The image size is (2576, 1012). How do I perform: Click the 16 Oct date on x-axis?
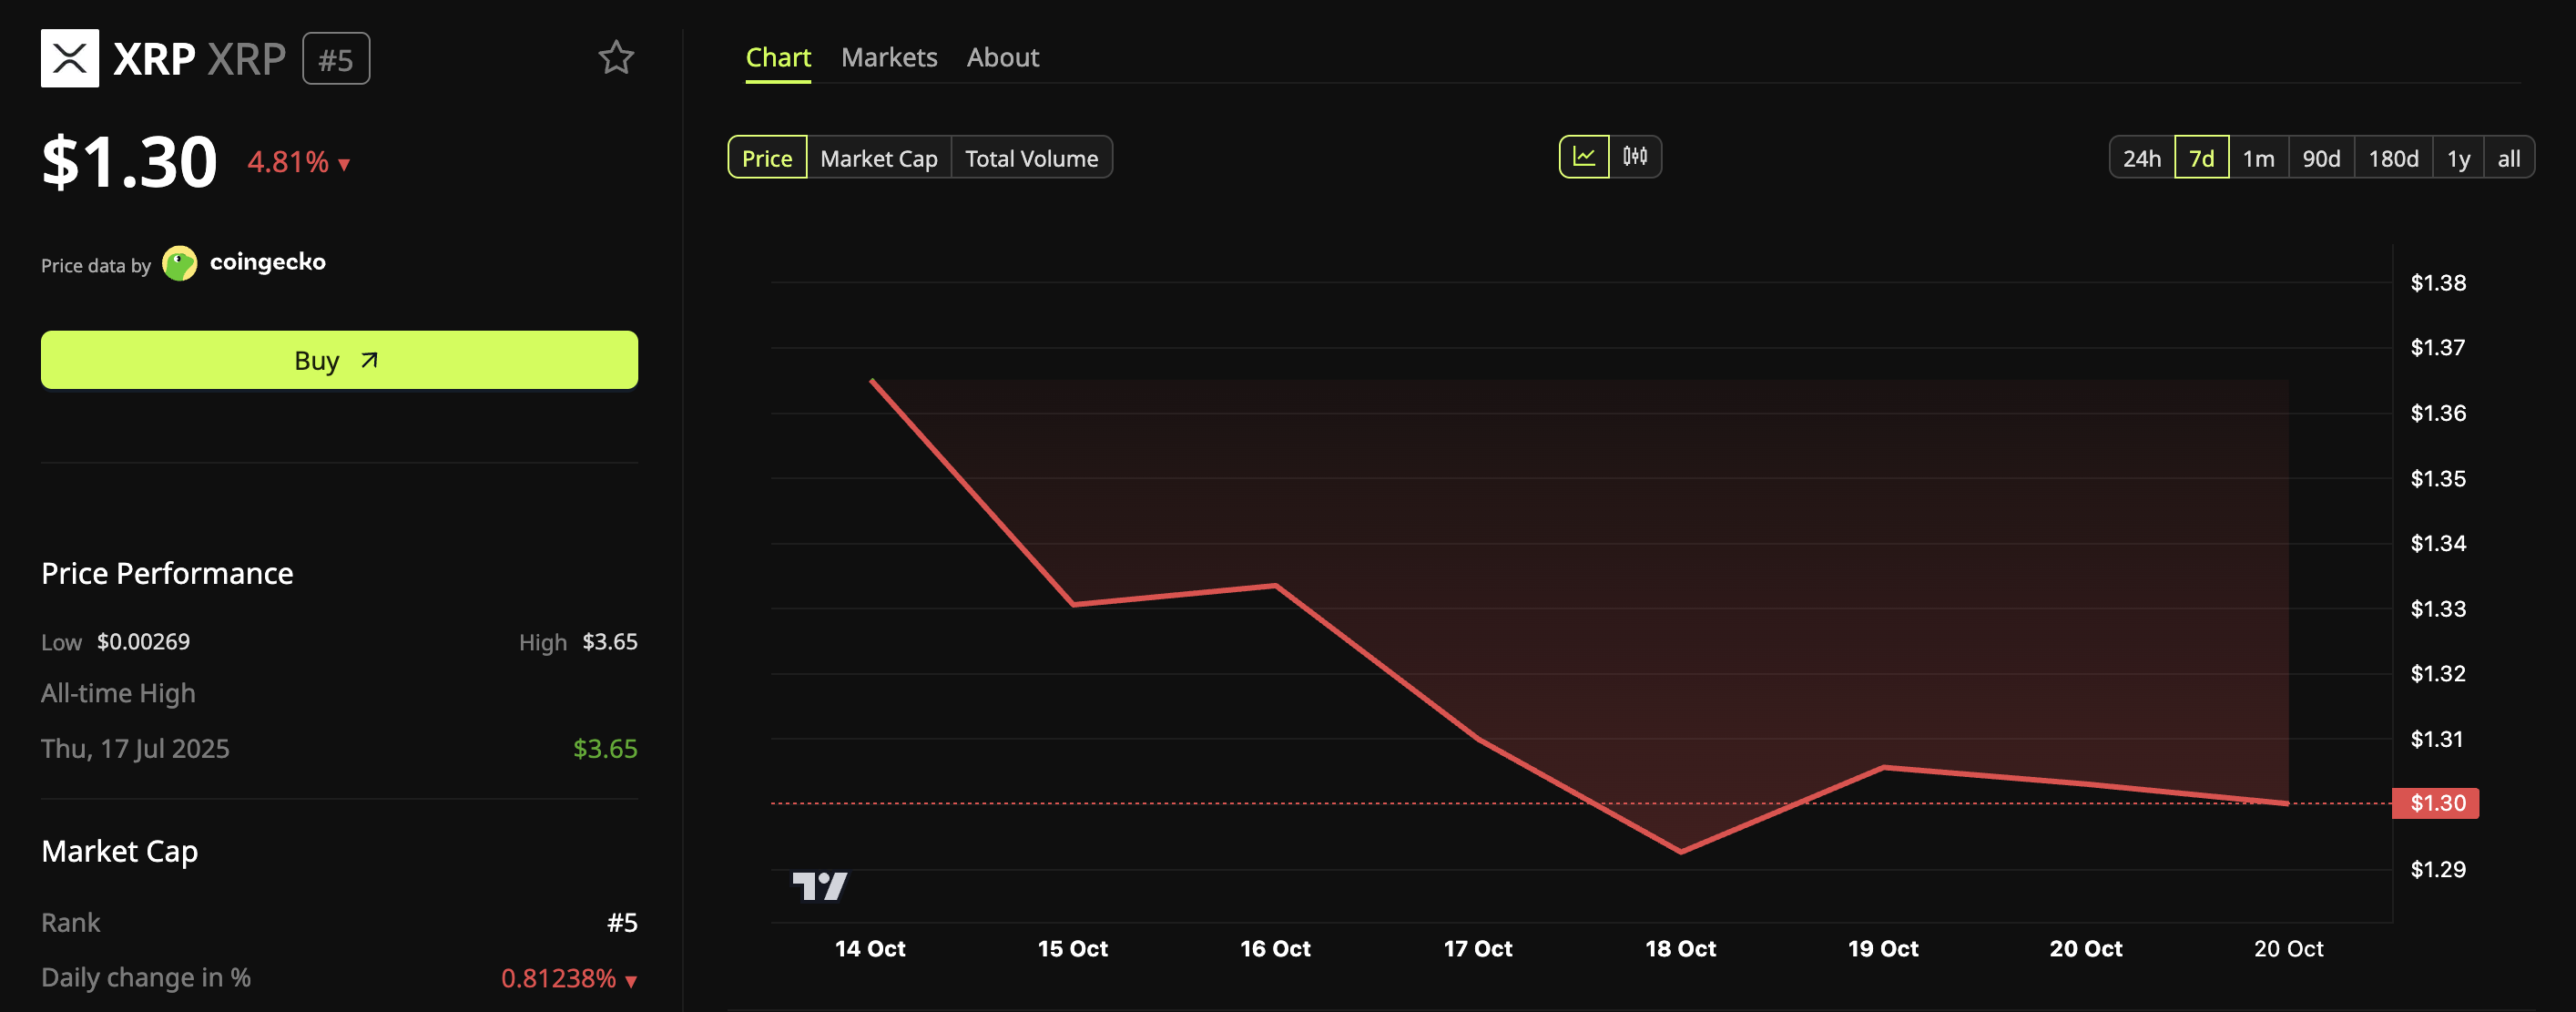pos(1275,948)
